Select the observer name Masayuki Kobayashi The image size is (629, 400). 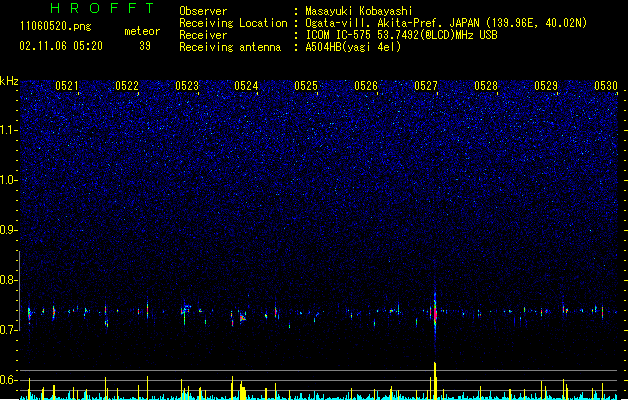tap(359, 11)
